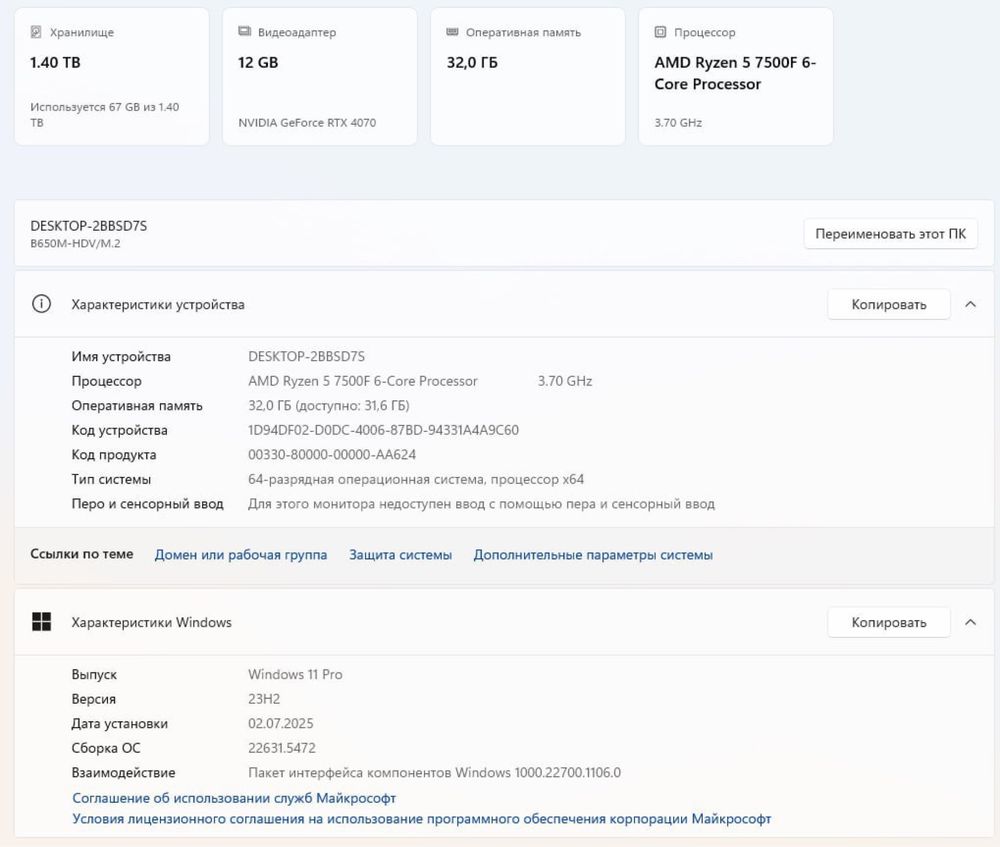Click the Взаимодействие label

point(123,772)
